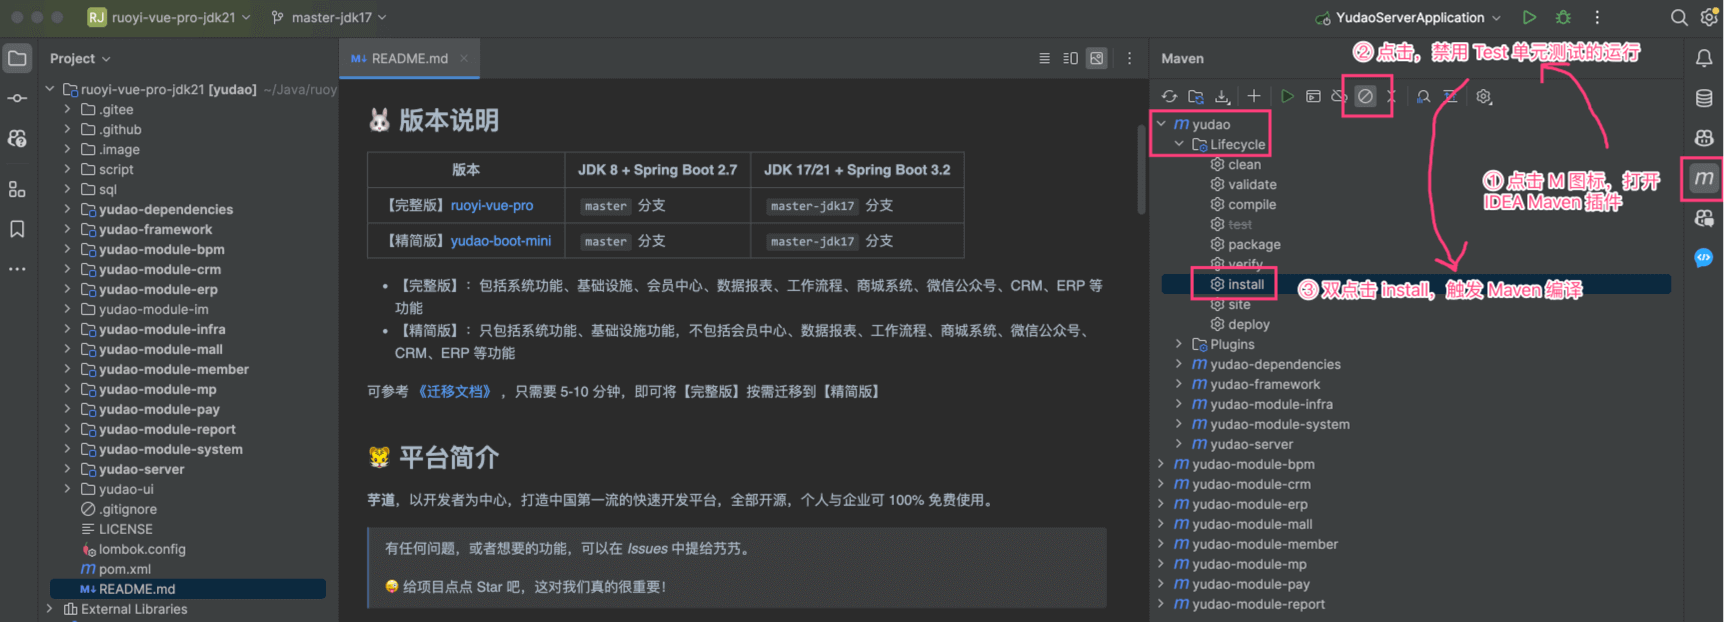Open the Commit tool window icon
The image size is (1724, 622).
[x=17, y=98]
